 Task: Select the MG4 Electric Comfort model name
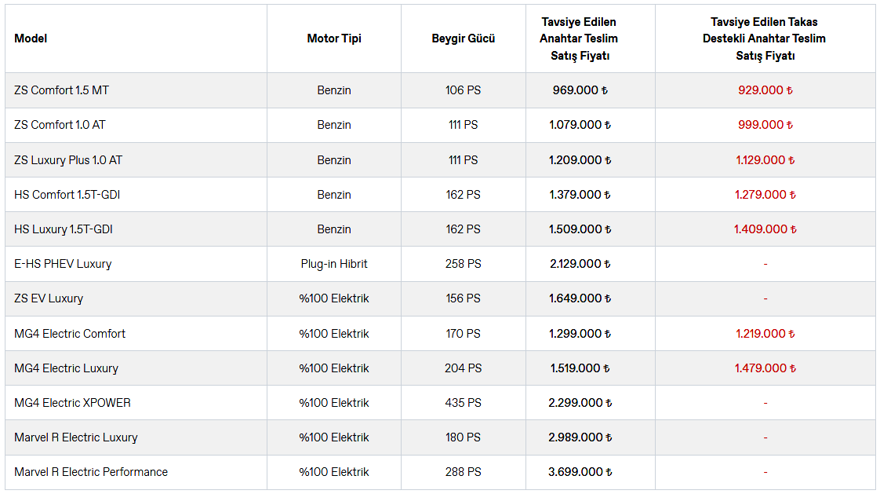tap(70, 333)
